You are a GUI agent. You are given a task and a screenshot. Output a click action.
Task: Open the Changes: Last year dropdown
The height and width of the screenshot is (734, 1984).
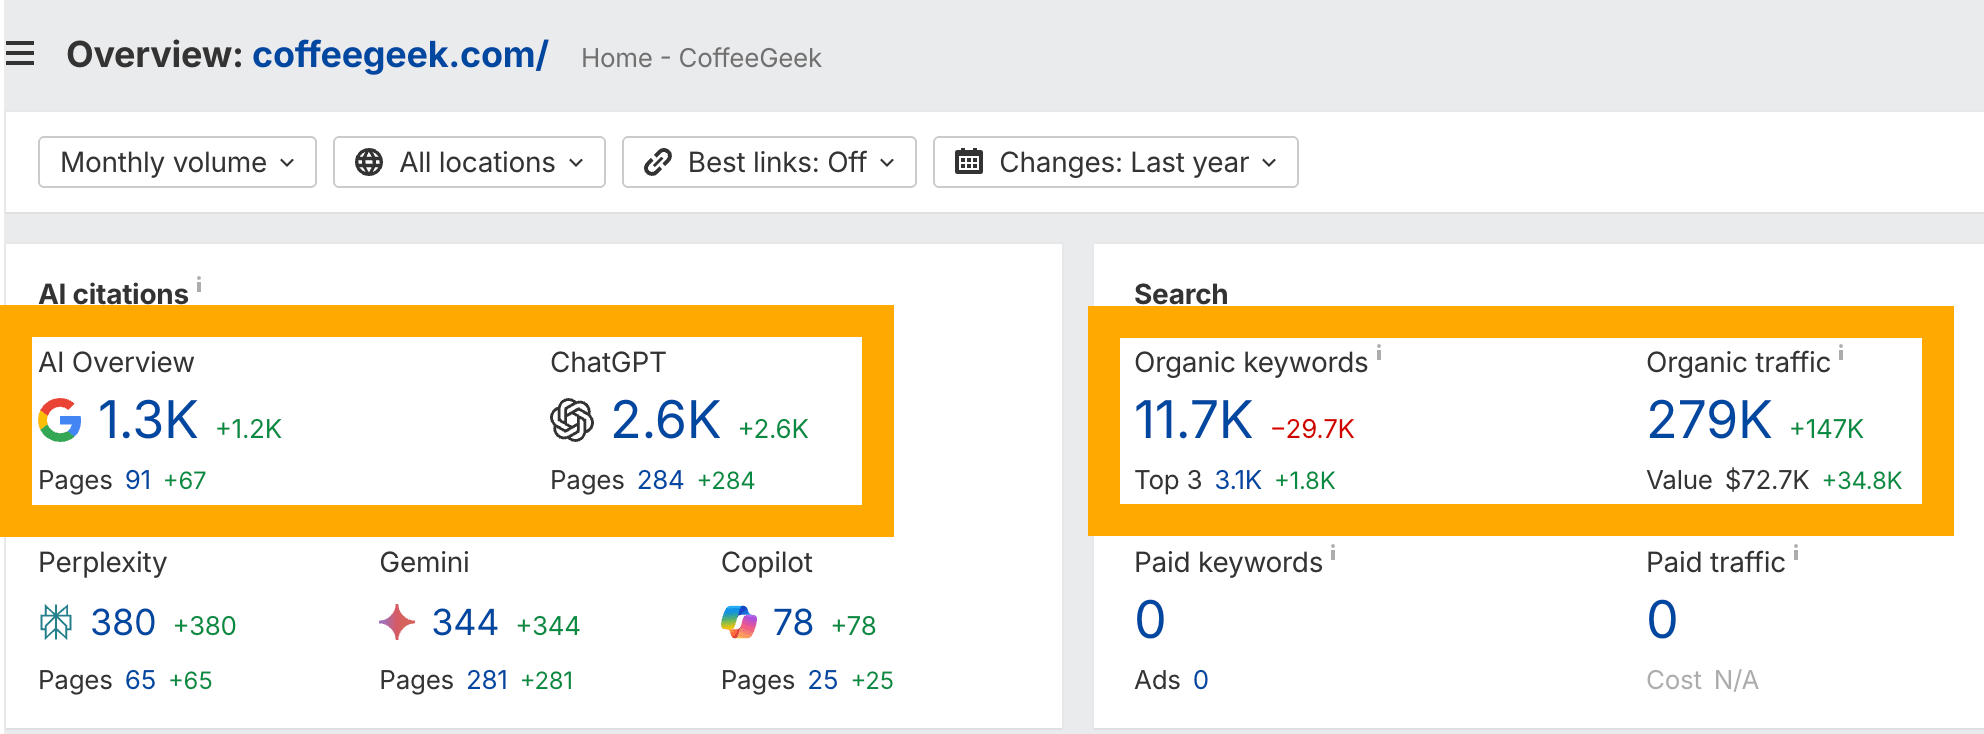(x=1115, y=162)
